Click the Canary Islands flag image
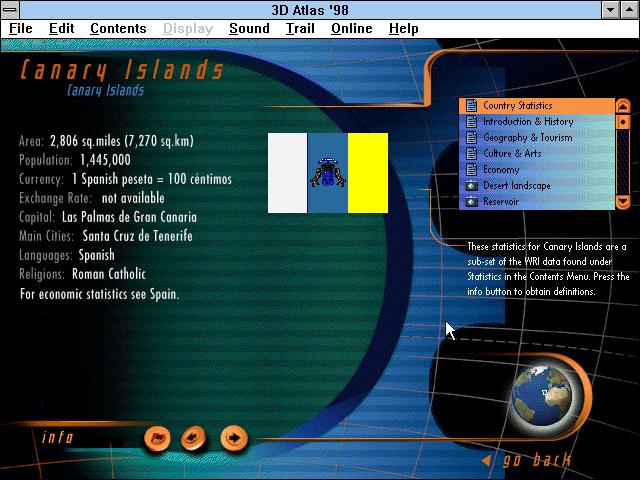This screenshot has width=640, height=480. click(x=328, y=173)
